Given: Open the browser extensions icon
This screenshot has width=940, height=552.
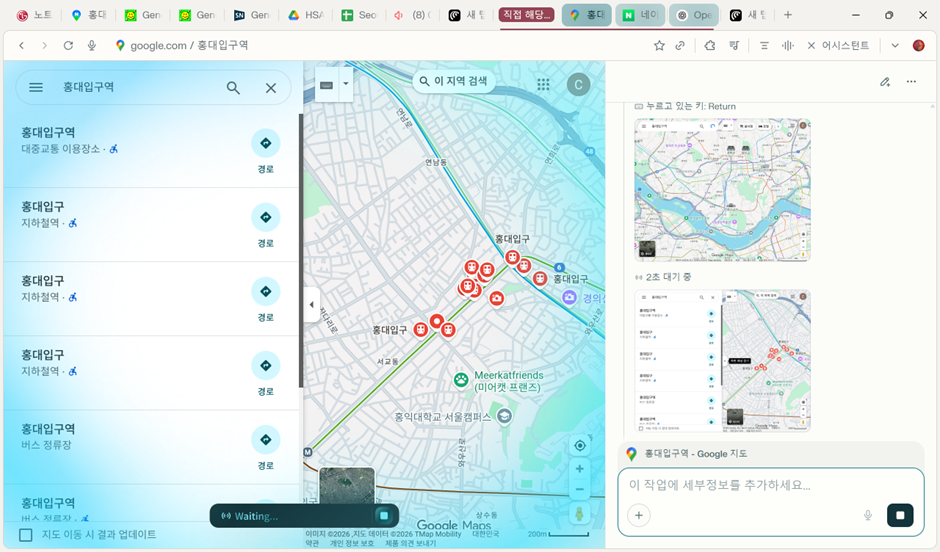Looking at the screenshot, I should pyautogui.click(x=710, y=46).
